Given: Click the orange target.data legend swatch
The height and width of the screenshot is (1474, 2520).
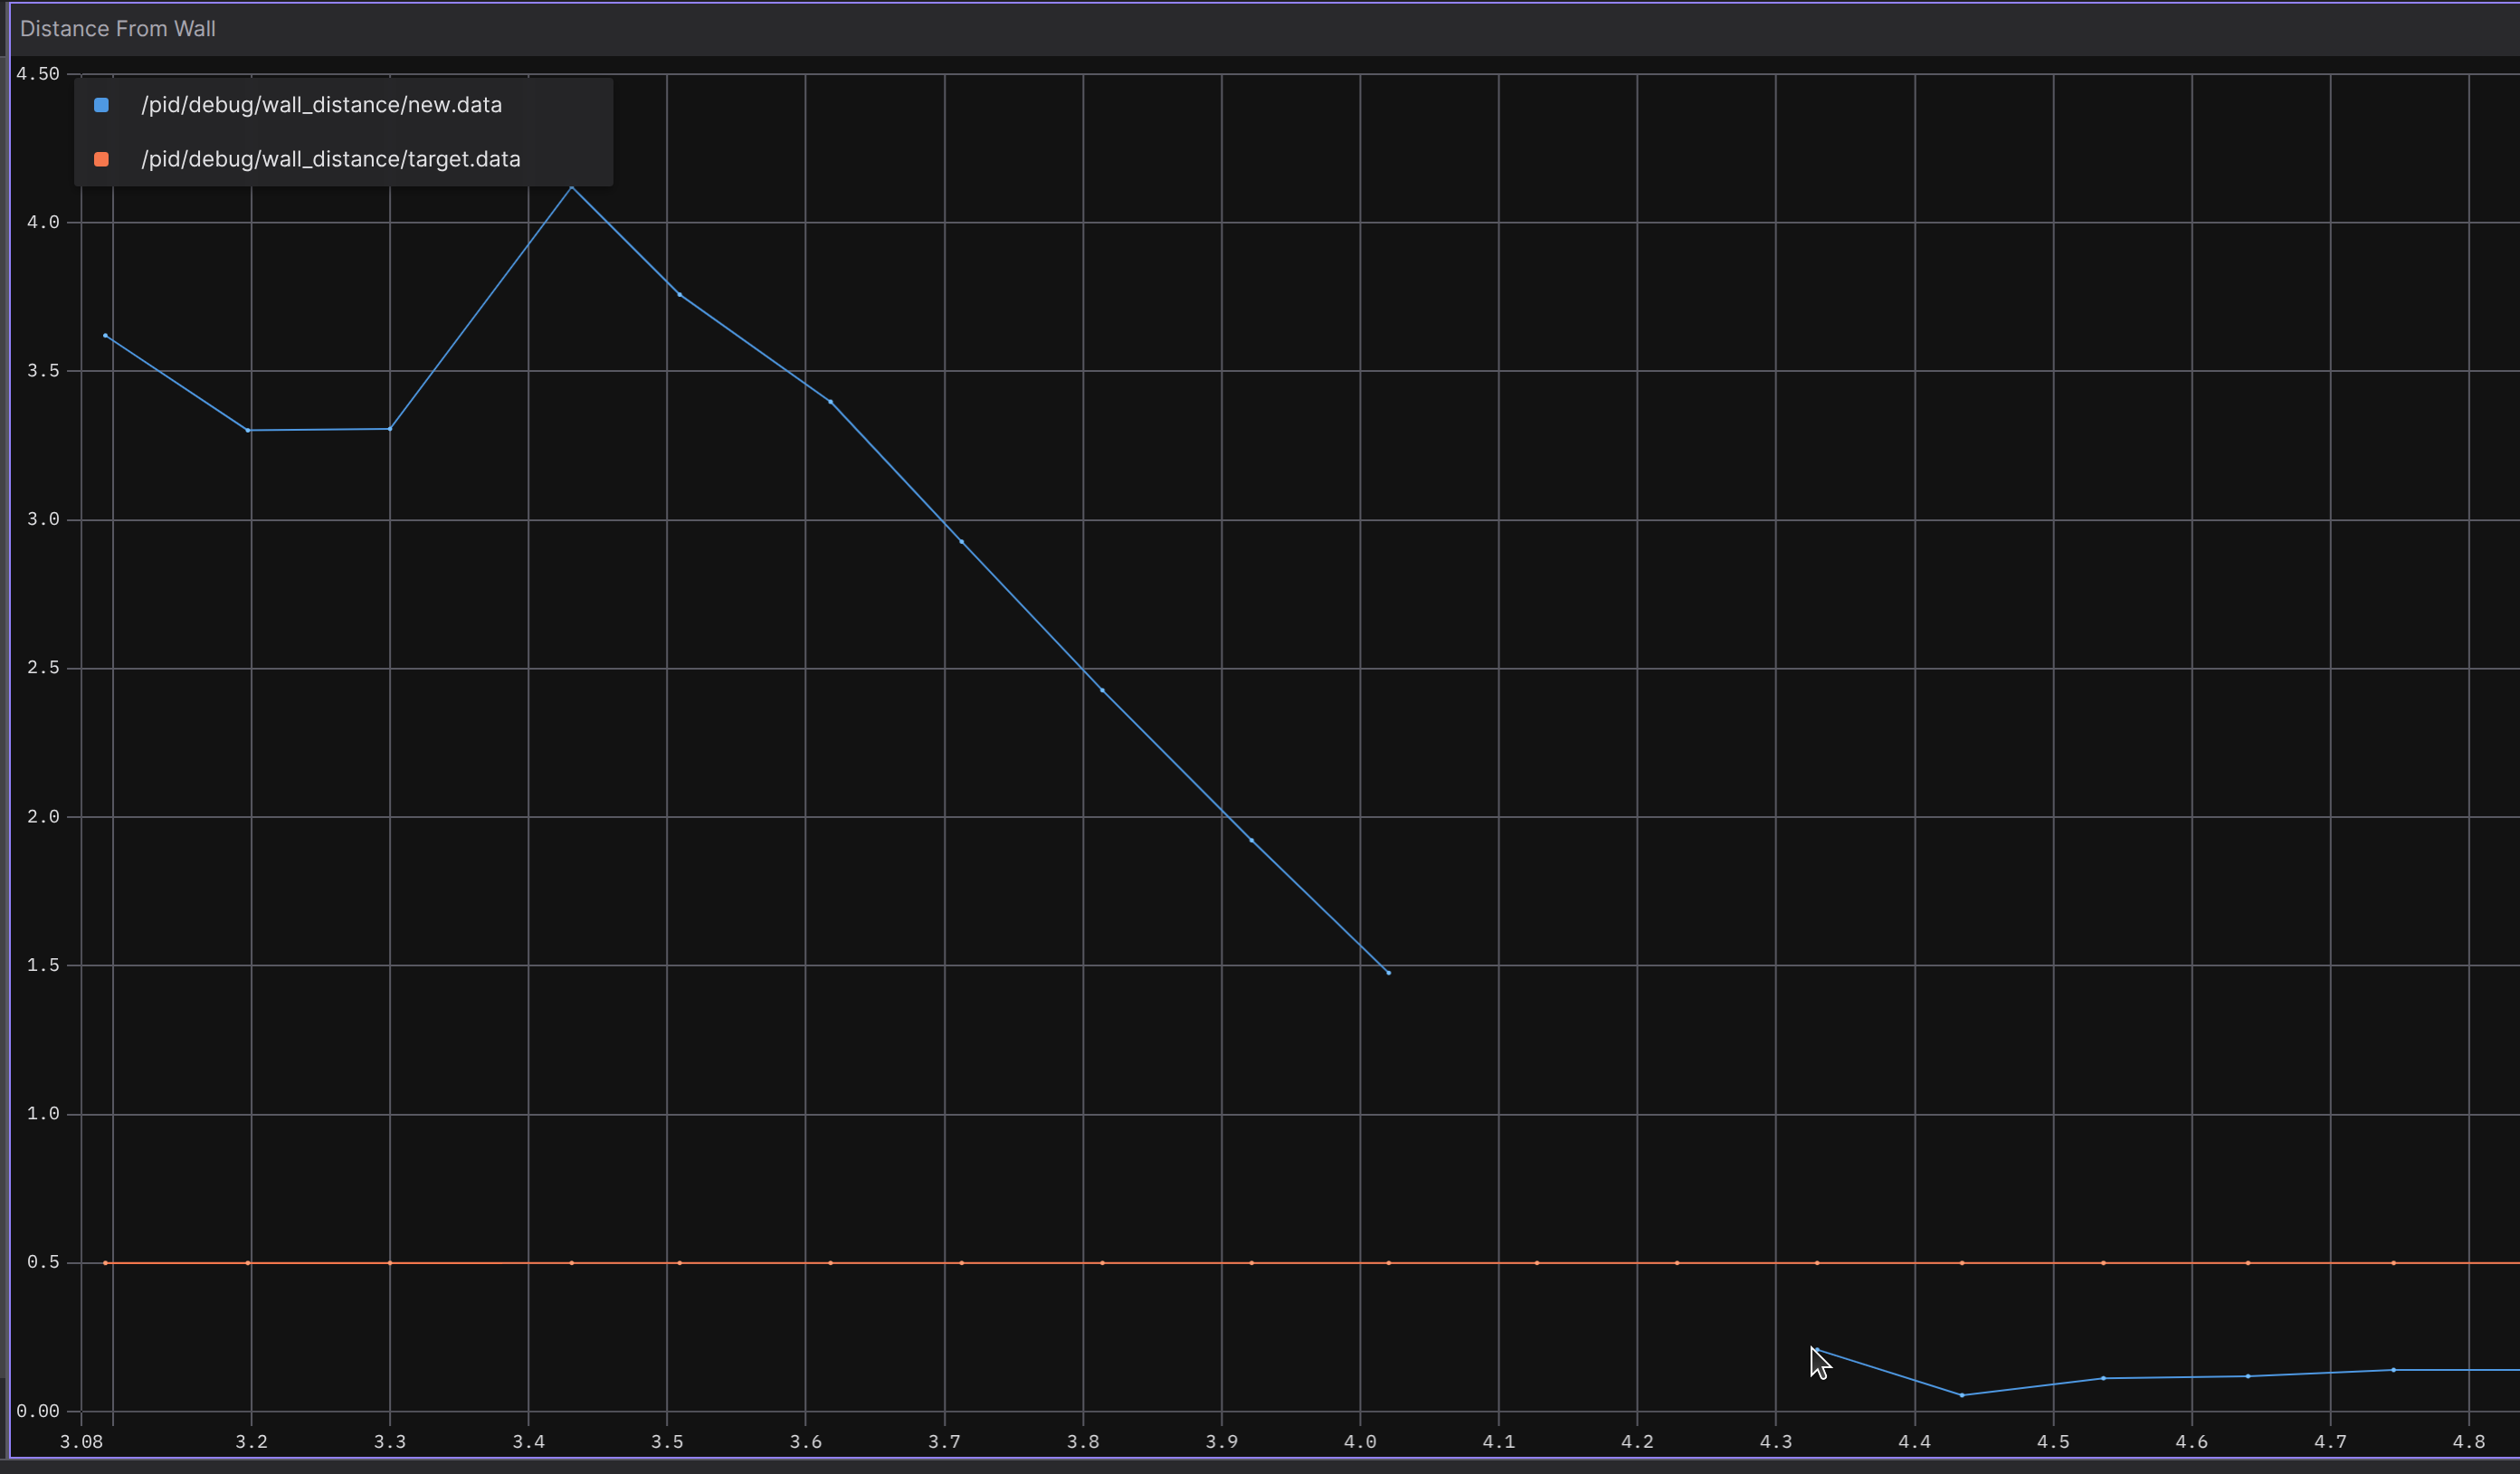Looking at the screenshot, I should [100, 159].
